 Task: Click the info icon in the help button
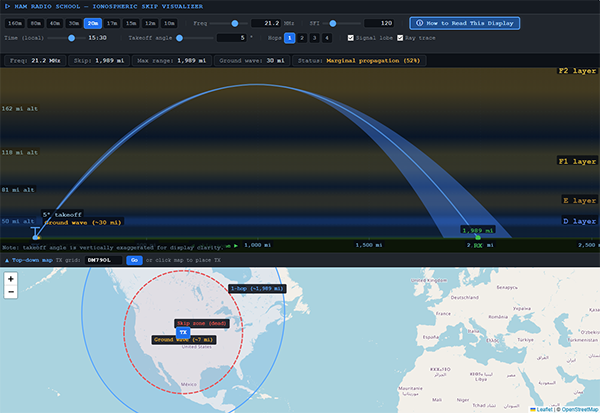419,23
